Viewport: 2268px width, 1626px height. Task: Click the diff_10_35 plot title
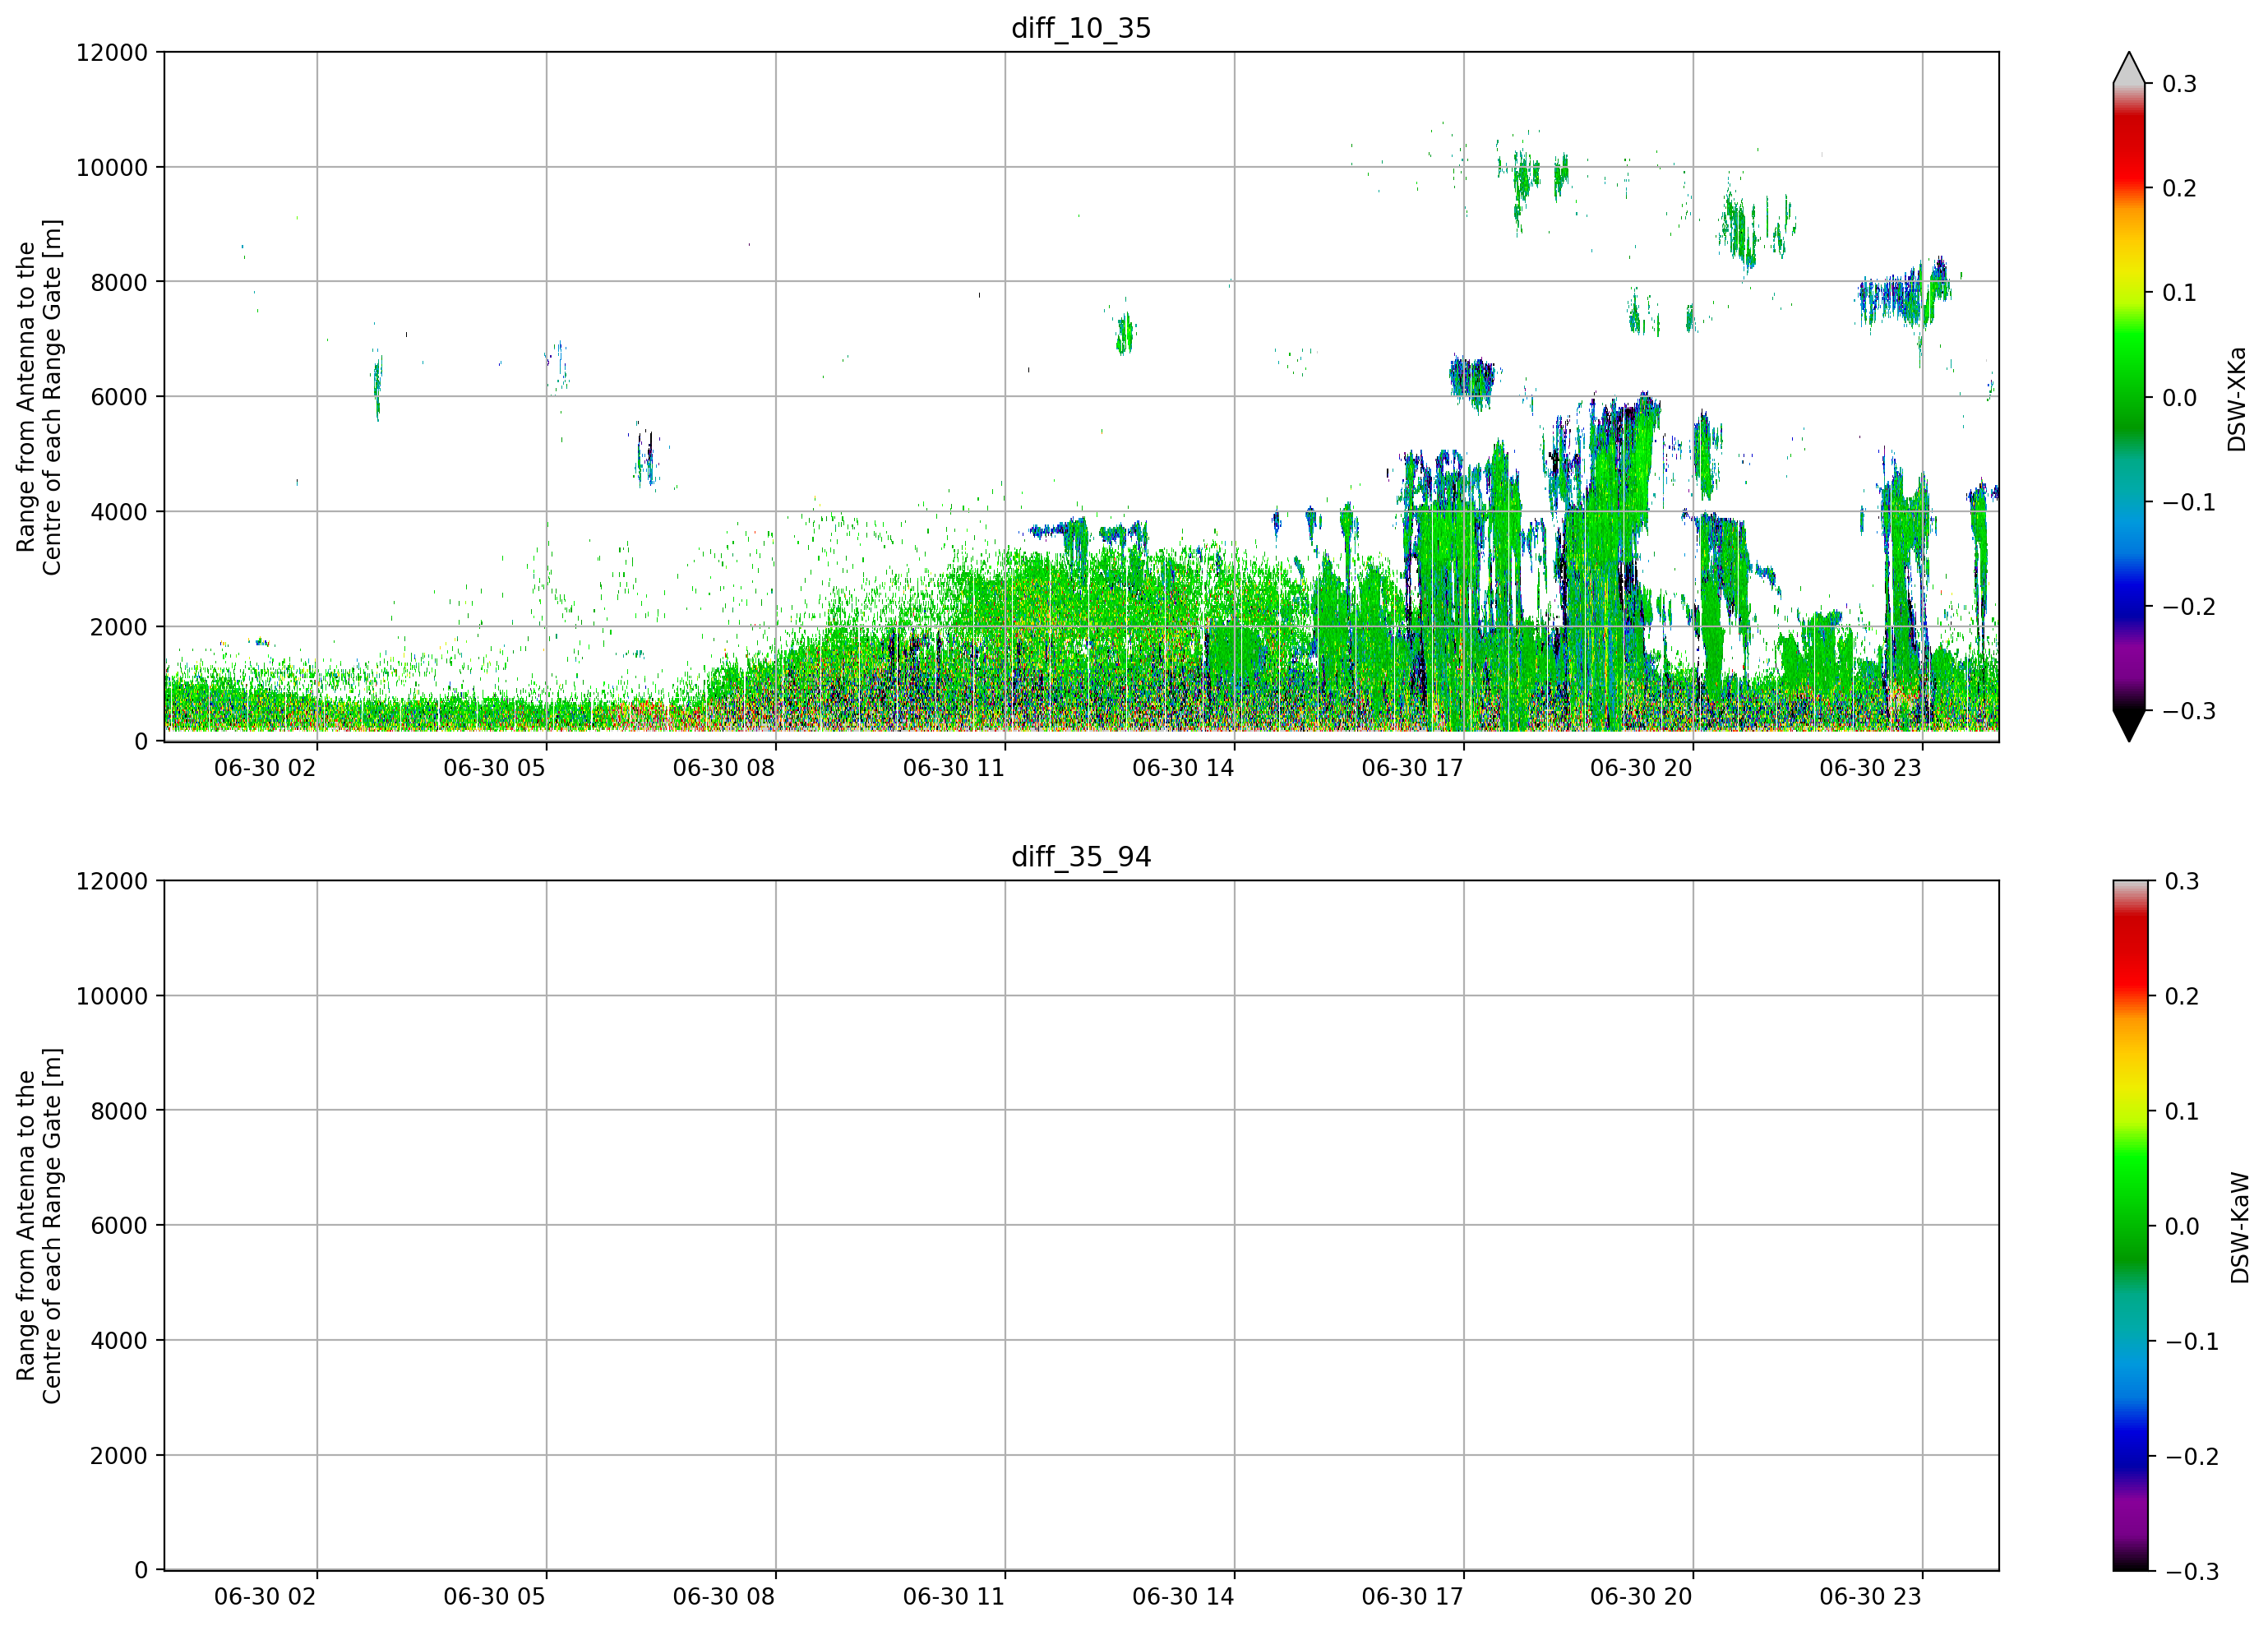(1081, 28)
